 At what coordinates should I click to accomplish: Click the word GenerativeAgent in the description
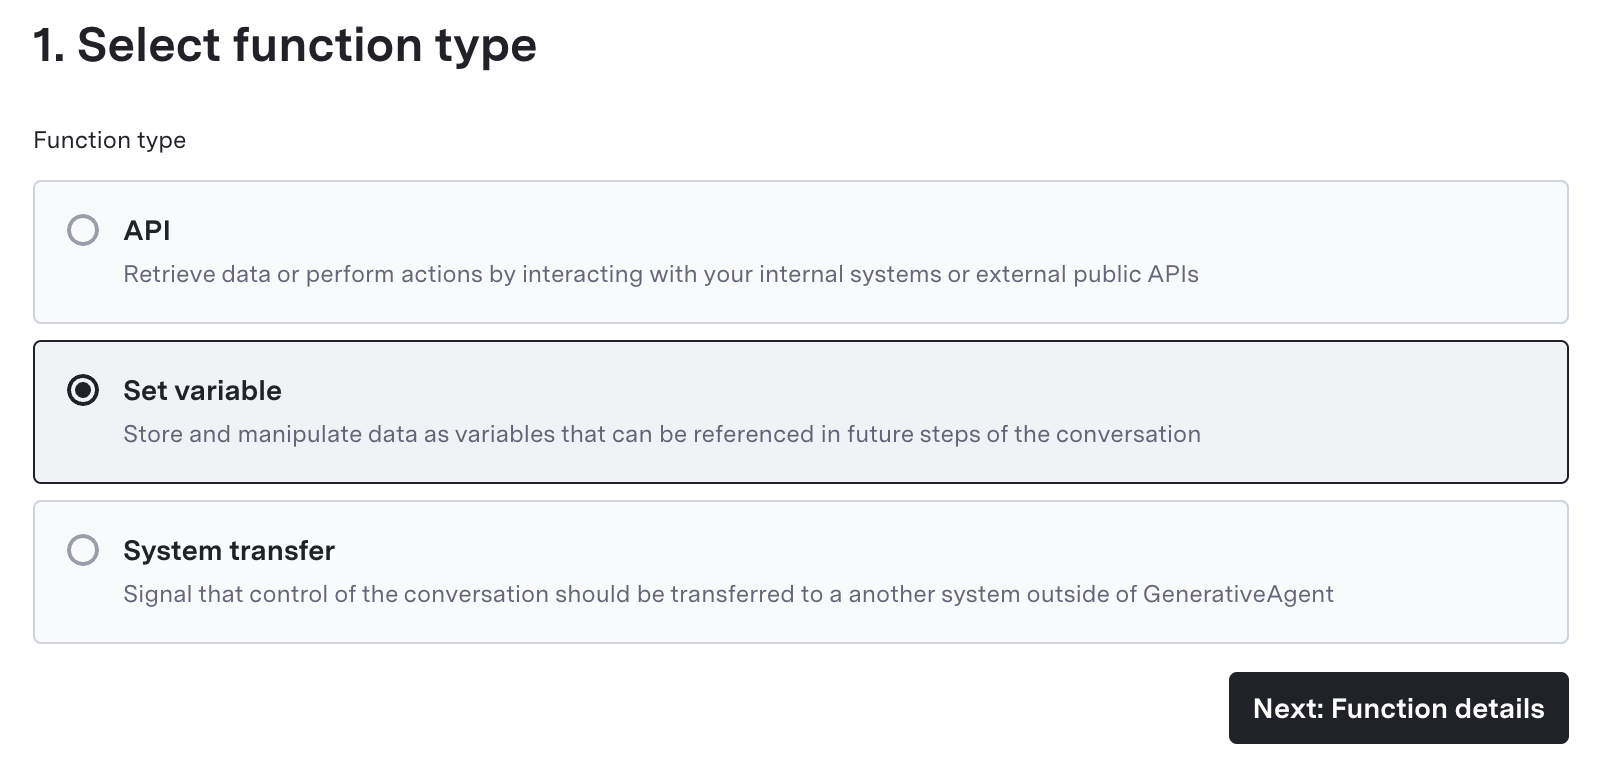[1238, 594]
